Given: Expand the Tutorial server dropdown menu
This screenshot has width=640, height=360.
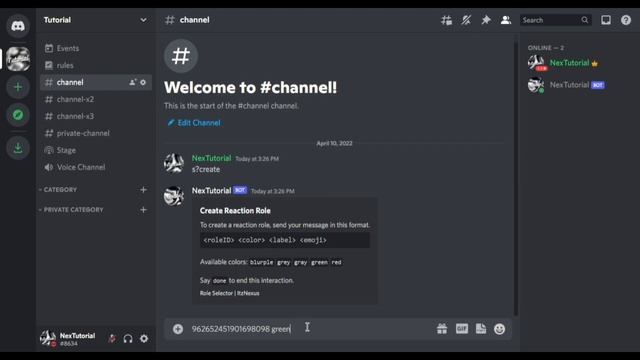Looking at the screenshot, I should point(143,20).
